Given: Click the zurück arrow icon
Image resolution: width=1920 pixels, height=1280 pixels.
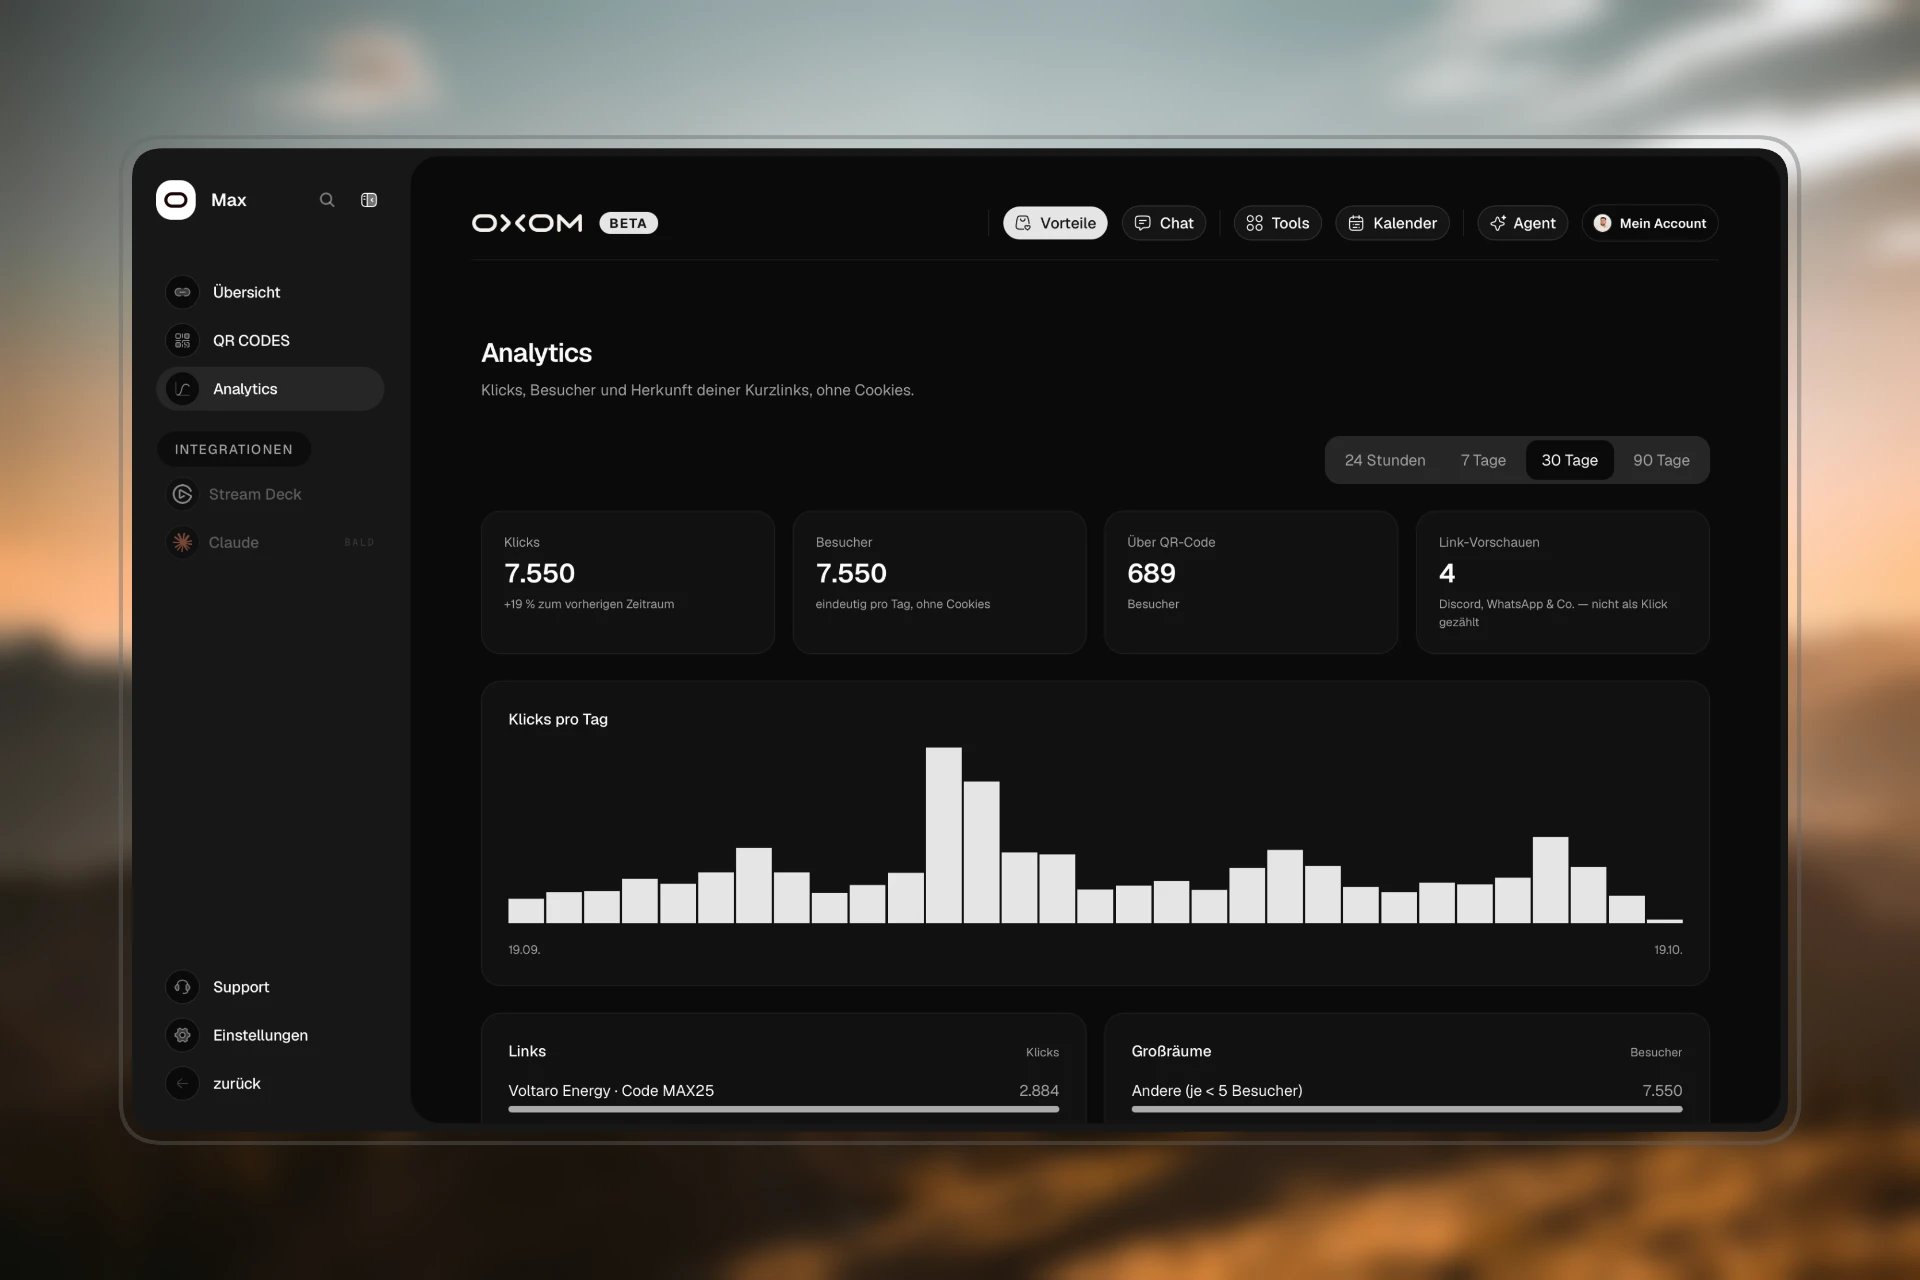Looking at the screenshot, I should [x=182, y=1083].
